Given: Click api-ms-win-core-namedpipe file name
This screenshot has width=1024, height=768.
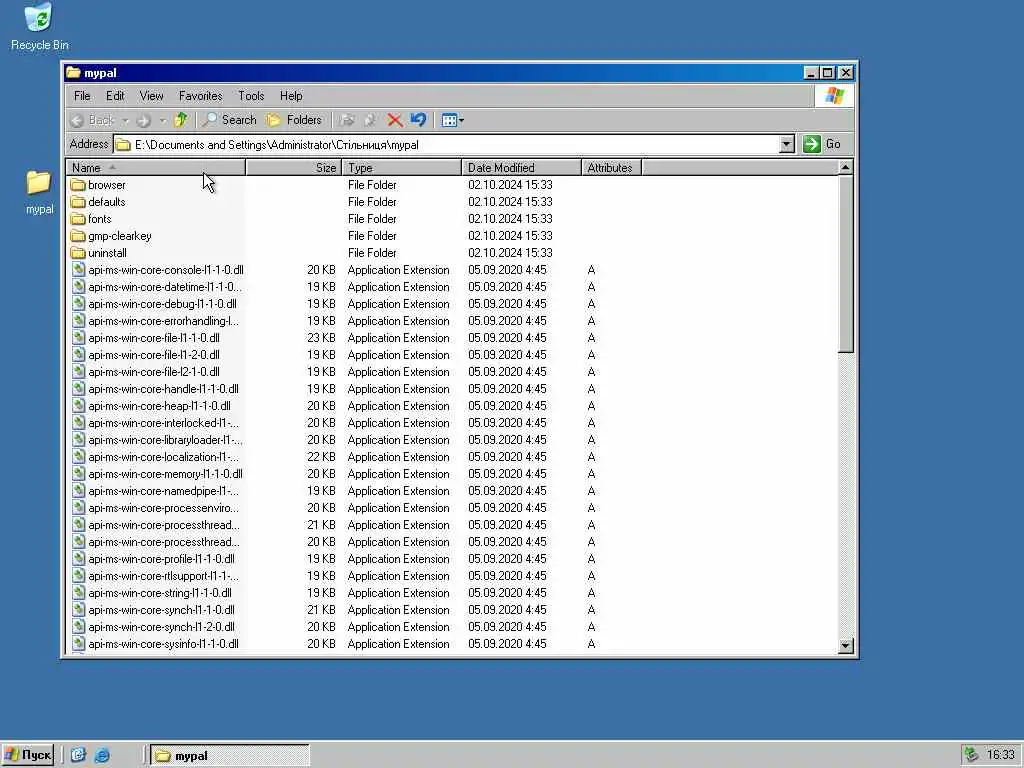Looking at the screenshot, I should (163, 490).
